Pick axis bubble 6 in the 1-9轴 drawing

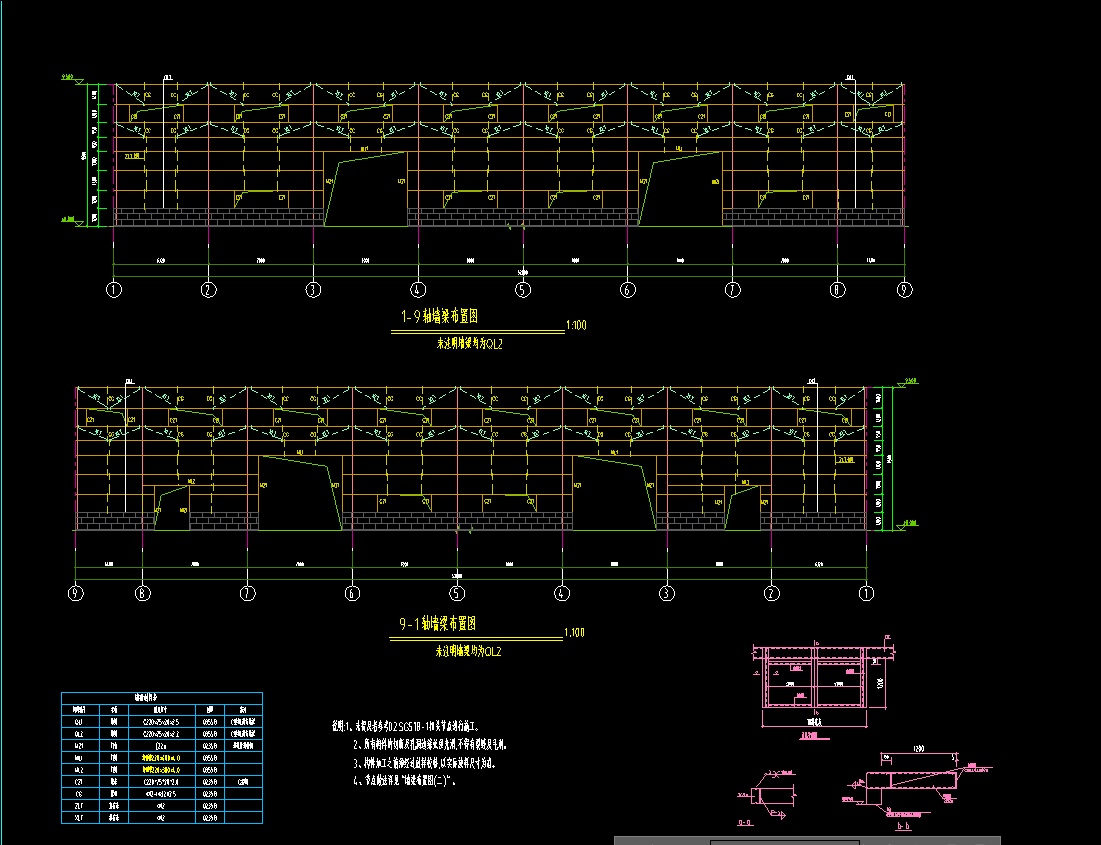[628, 289]
